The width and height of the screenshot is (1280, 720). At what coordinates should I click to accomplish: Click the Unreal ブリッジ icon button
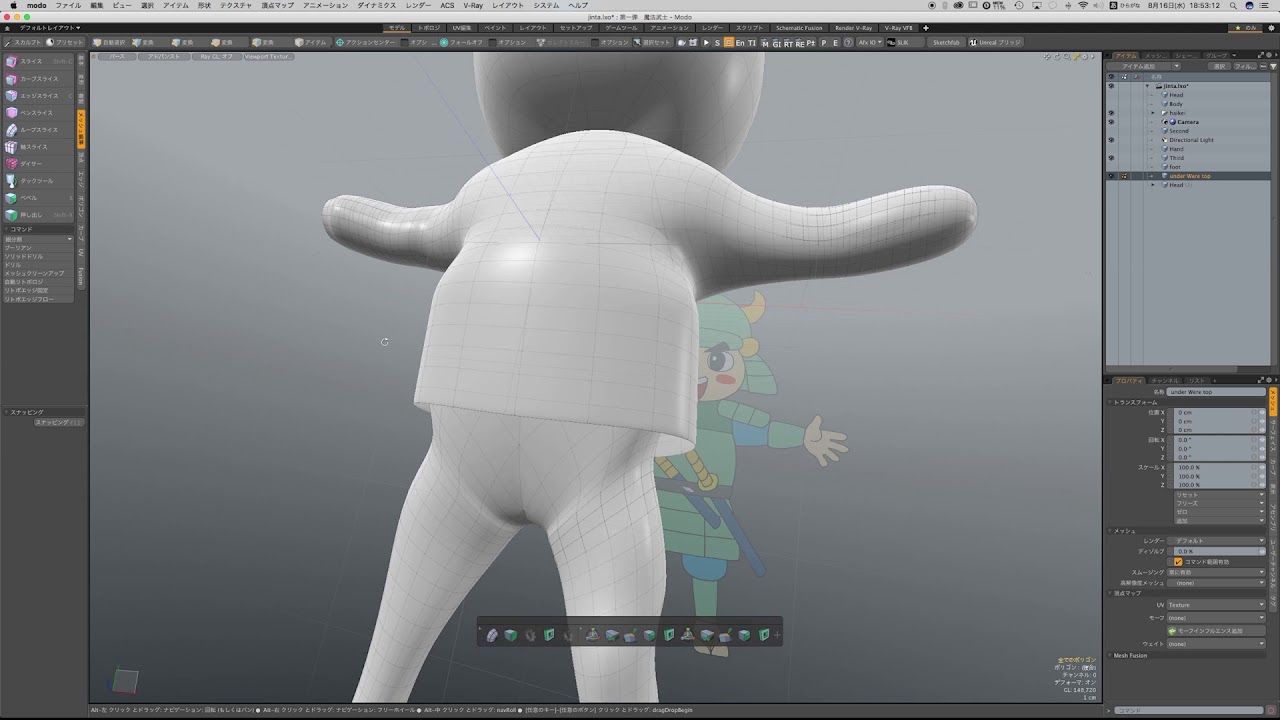(995, 43)
